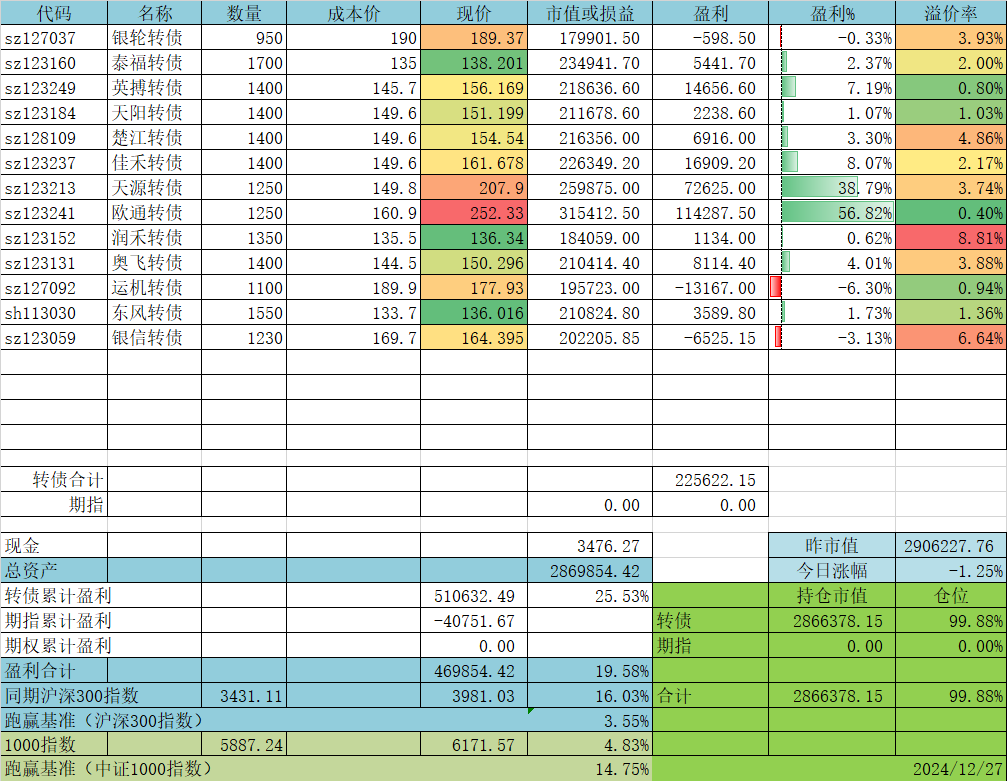Click the 仓位 header cell
This screenshot has height=781, width=1007.
[951, 596]
